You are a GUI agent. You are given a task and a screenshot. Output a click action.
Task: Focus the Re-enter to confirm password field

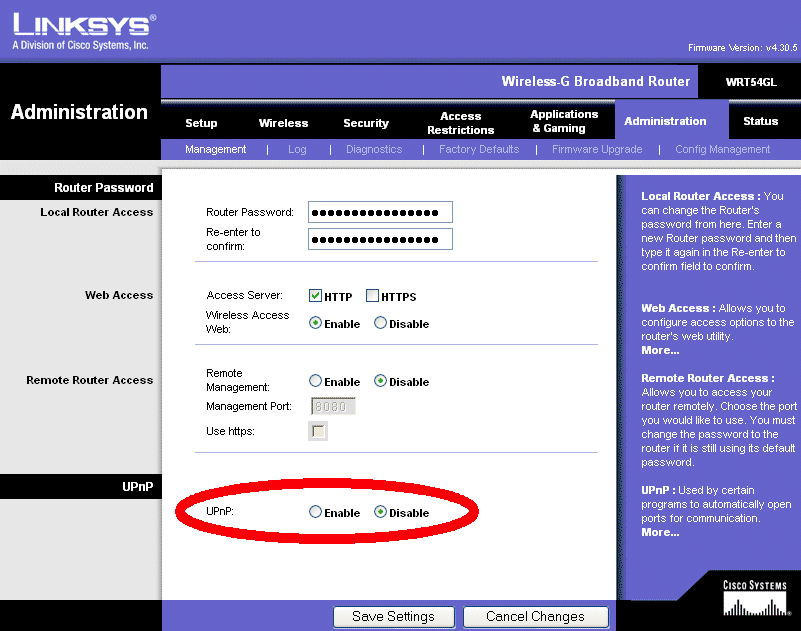tap(380, 239)
